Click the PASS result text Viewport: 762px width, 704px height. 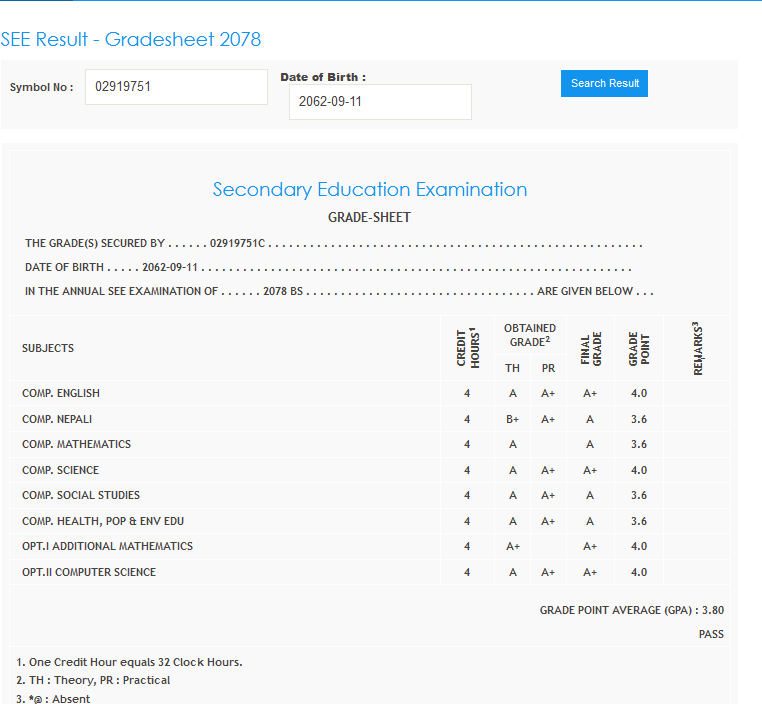(x=711, y=634)
